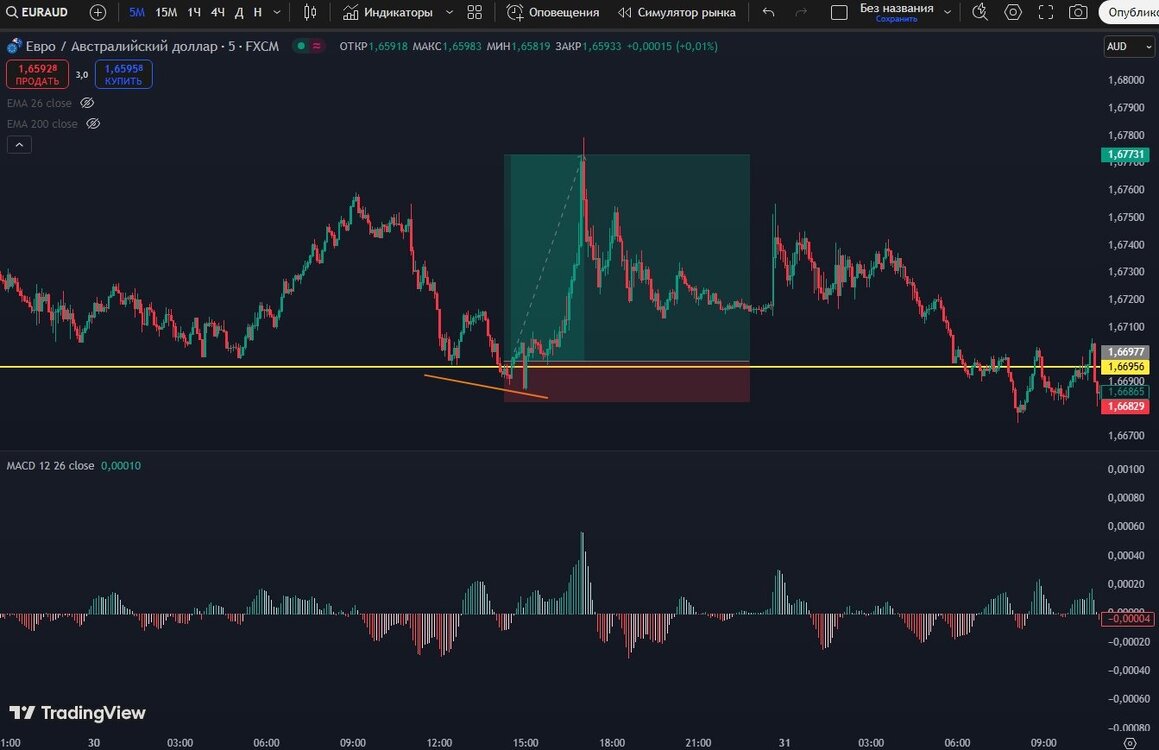The height and width of the screenshot is (750, 1159).
Task: Click the ЗАКР 1,65933 close value
Action: point(588,46)
